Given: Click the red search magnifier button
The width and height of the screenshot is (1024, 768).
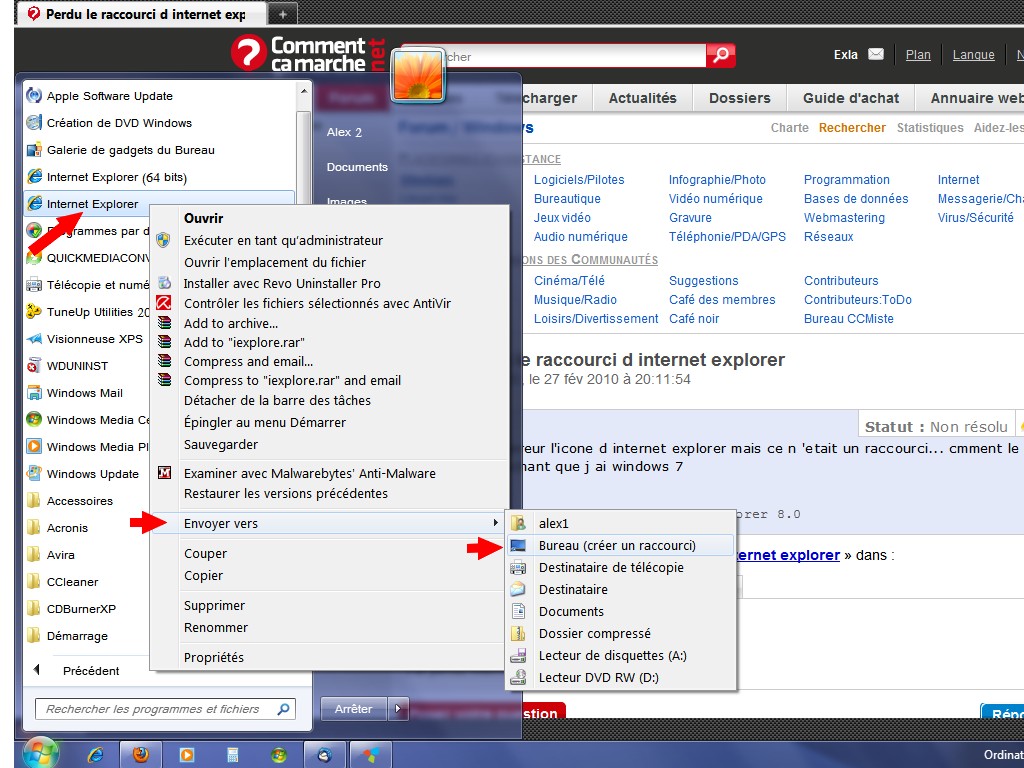Looking at the screenshot, I should pyautogui.click(x=720, y=56).
